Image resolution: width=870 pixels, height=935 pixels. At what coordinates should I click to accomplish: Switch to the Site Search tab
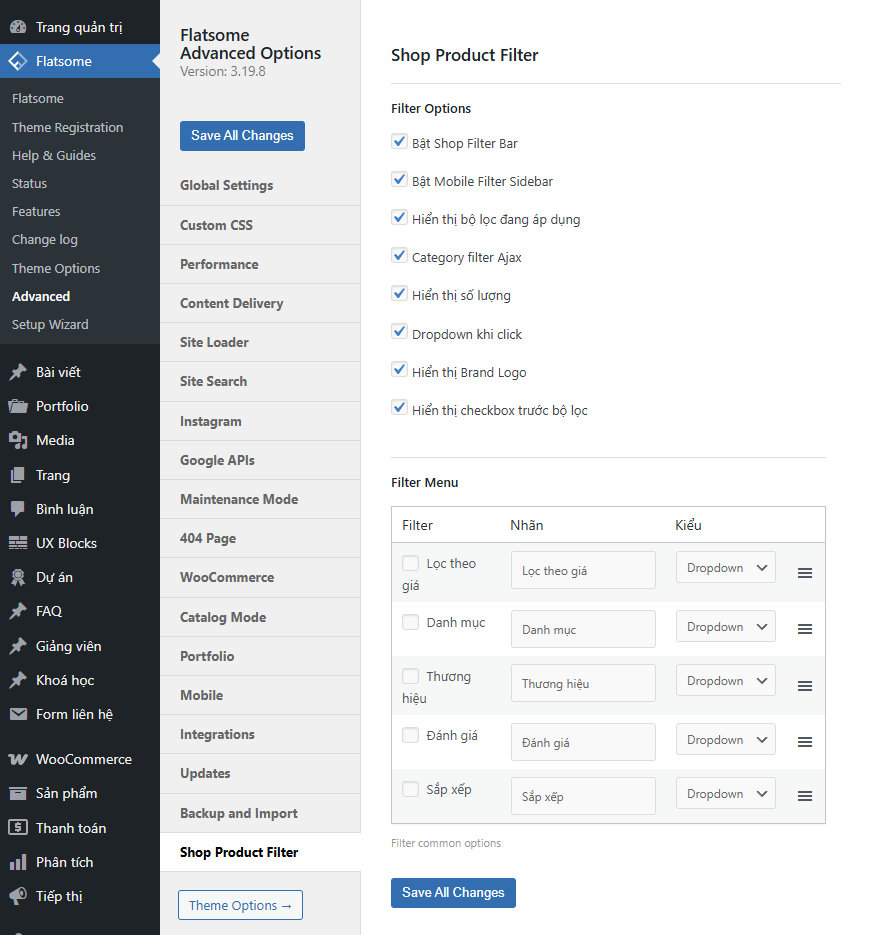260,381
